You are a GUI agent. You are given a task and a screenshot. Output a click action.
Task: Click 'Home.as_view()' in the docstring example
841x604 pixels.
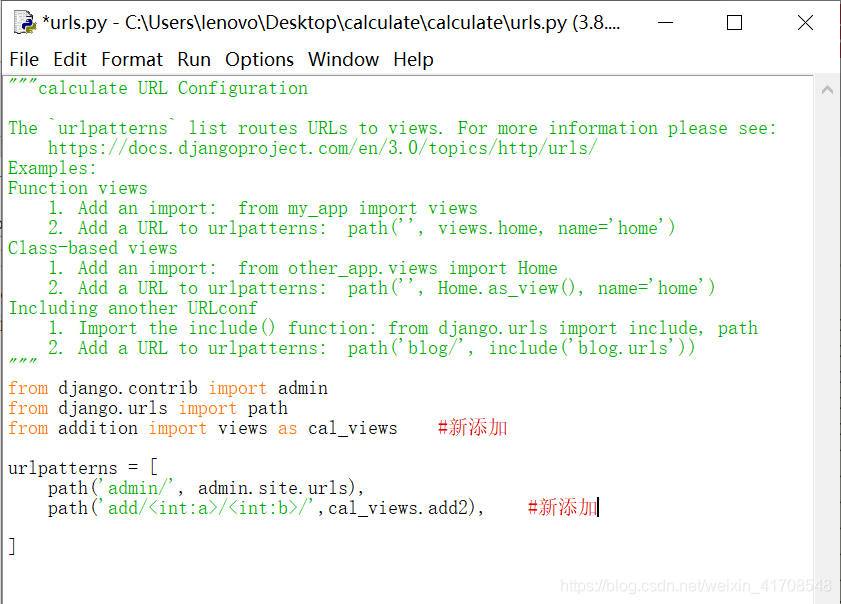pyautogui.click(x=506, y=289)
